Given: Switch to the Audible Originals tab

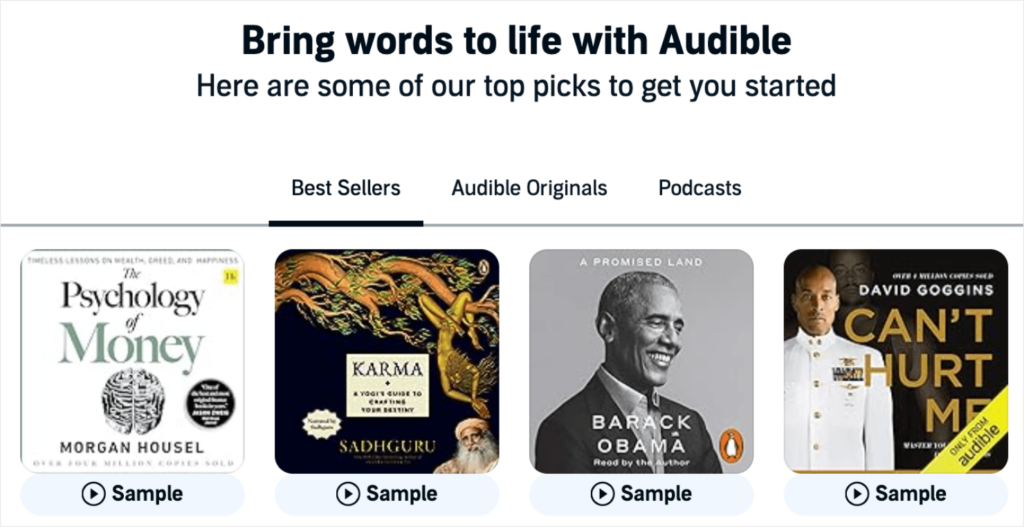Looking at the screenshot, I should pos(529,188).
